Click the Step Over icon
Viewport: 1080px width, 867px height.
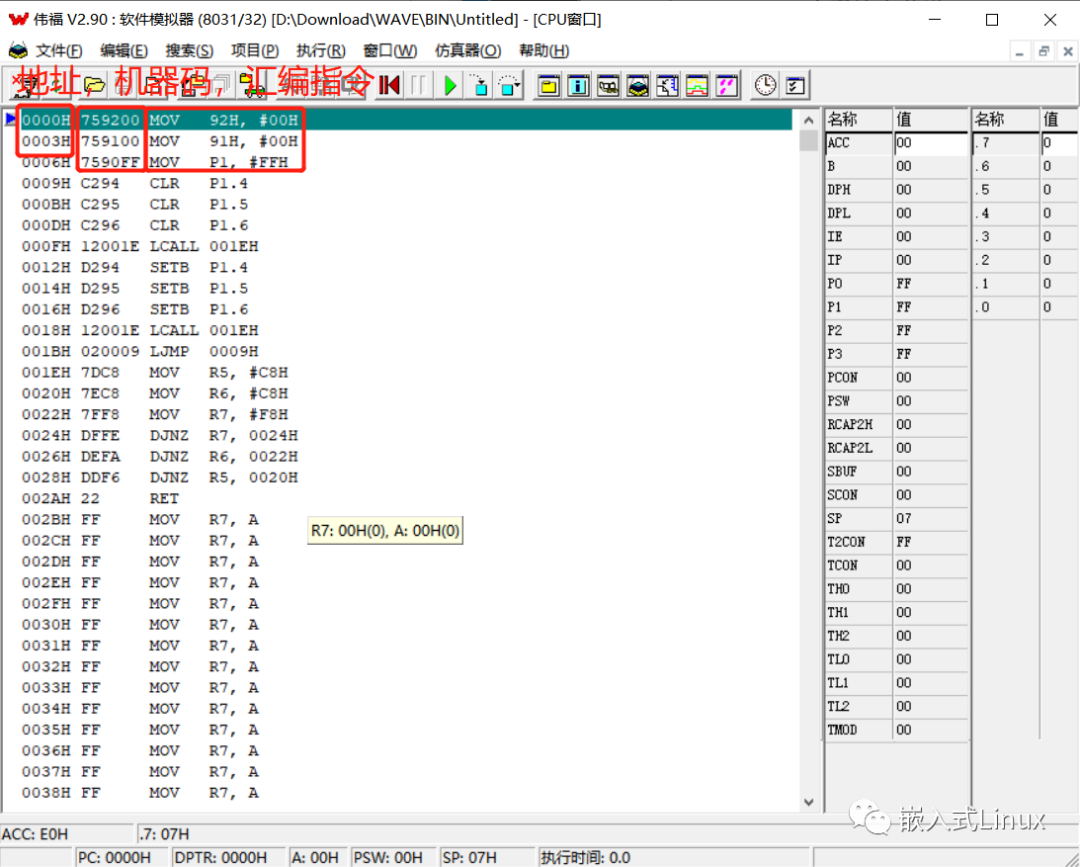click(509, 85)
